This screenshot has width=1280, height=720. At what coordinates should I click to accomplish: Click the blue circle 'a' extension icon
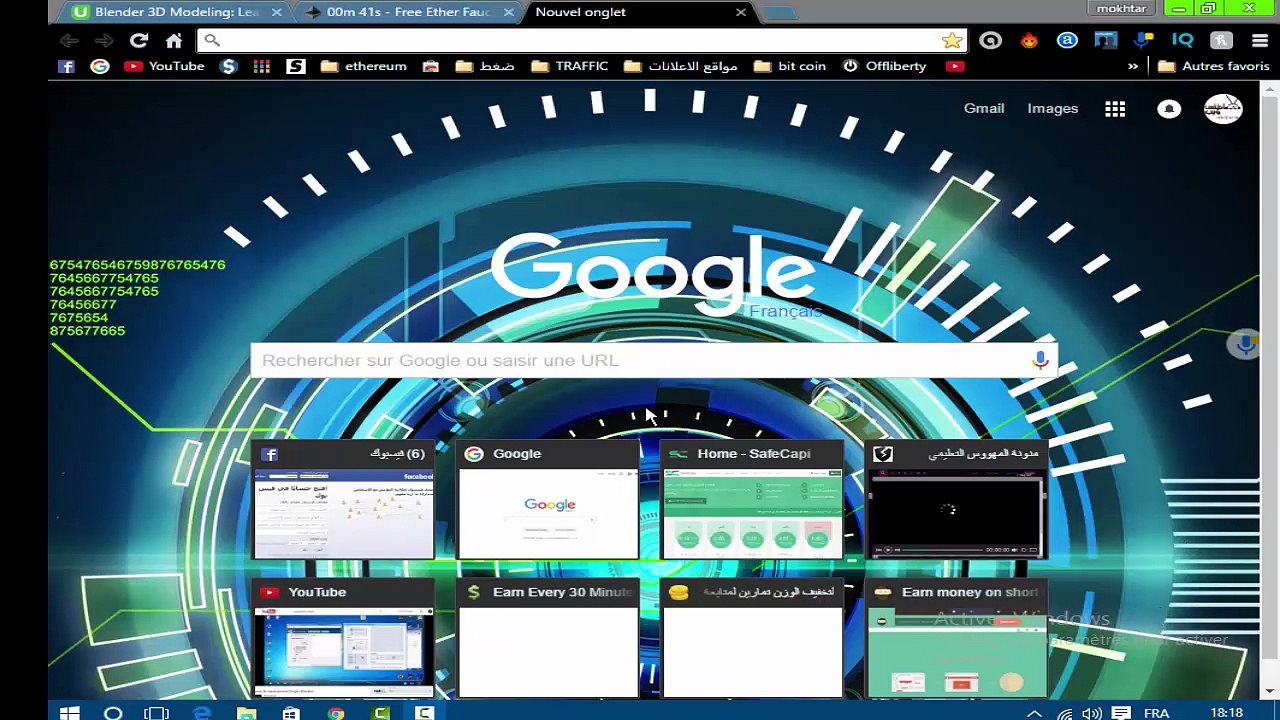pos(1067,40)
